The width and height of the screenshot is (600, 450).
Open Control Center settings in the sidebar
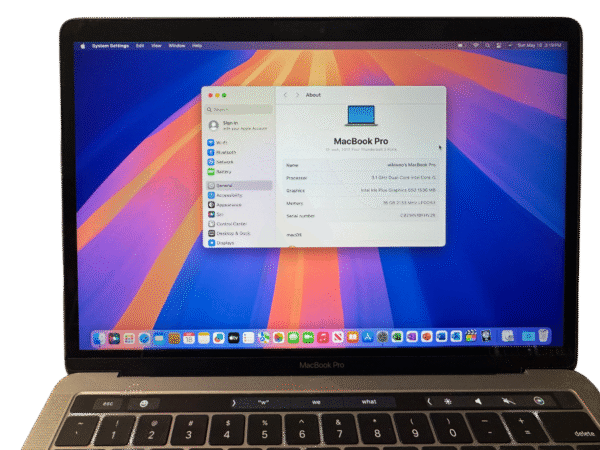click(x=239, y=224)
